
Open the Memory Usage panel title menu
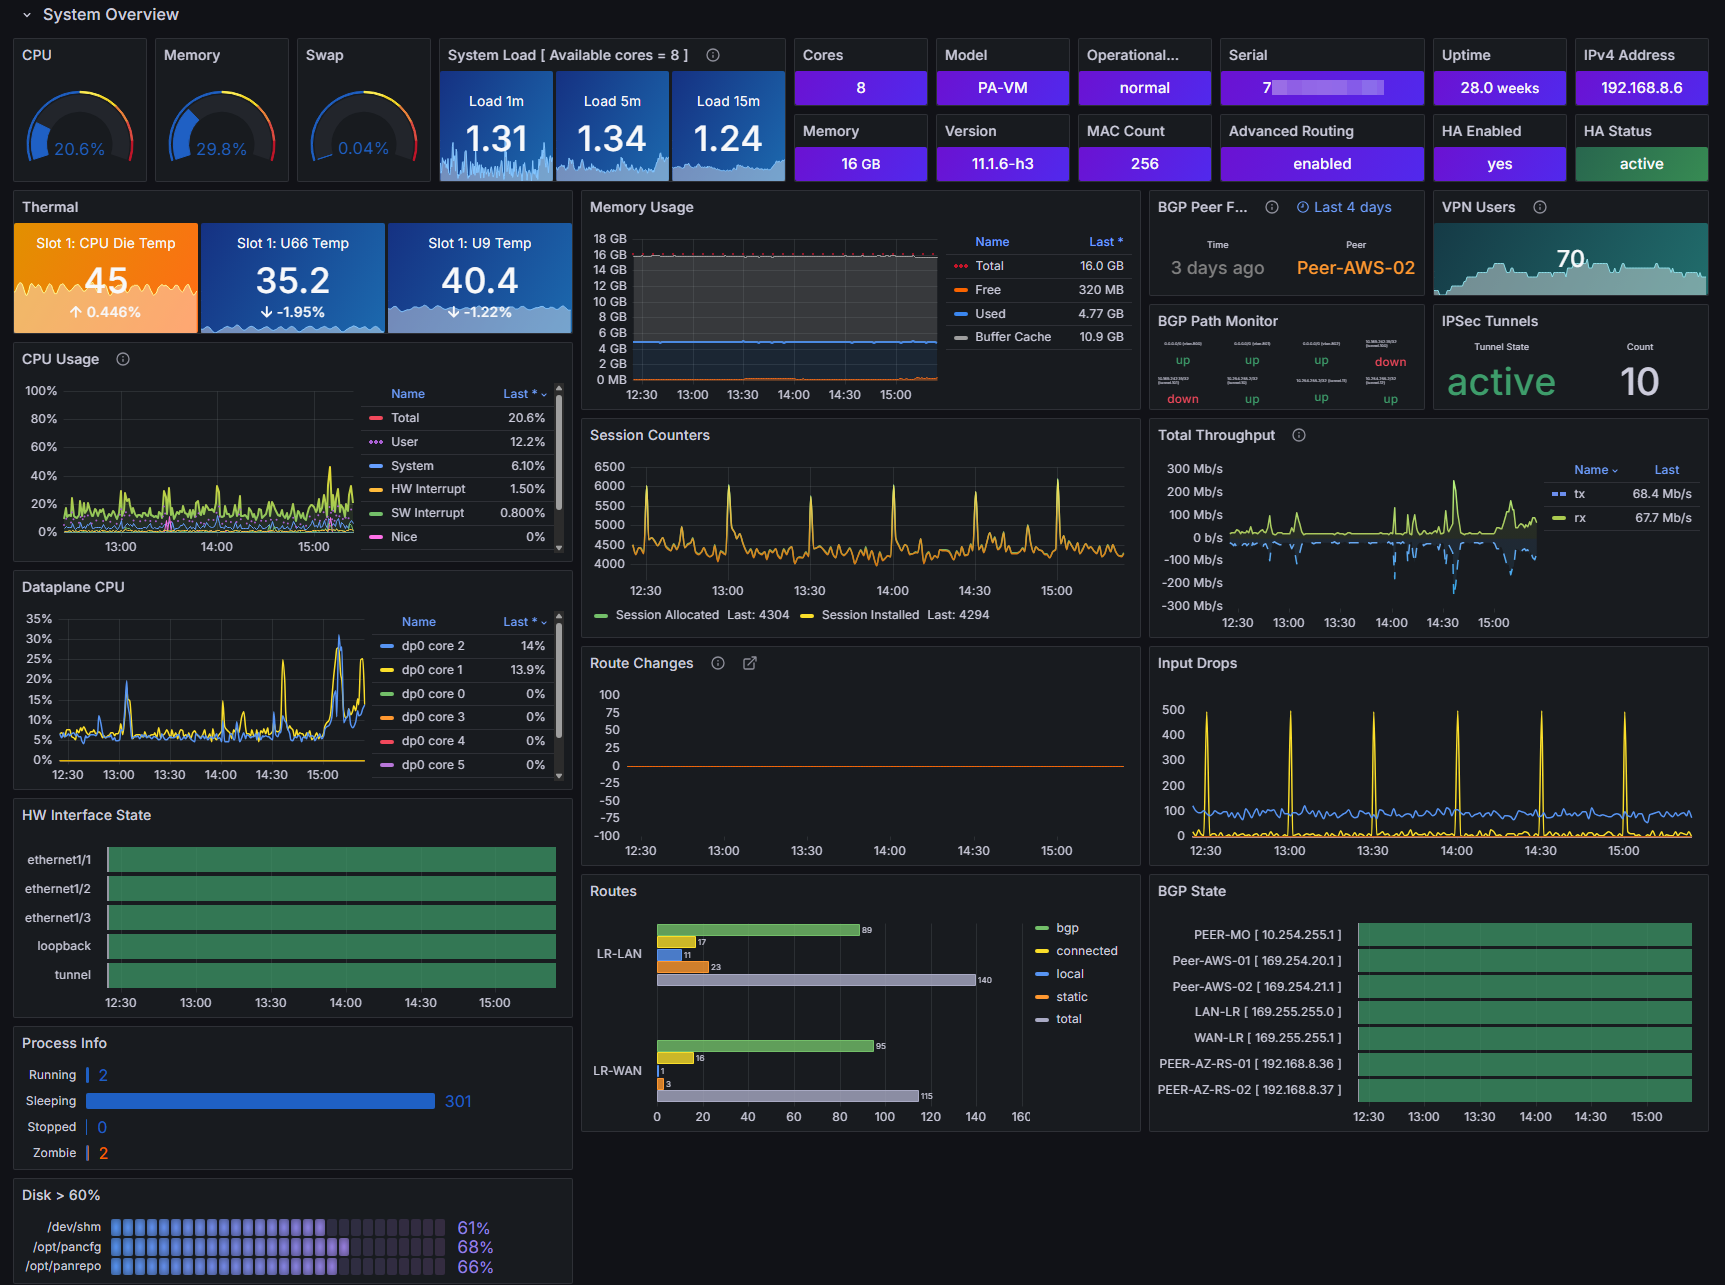coord(642,207)
